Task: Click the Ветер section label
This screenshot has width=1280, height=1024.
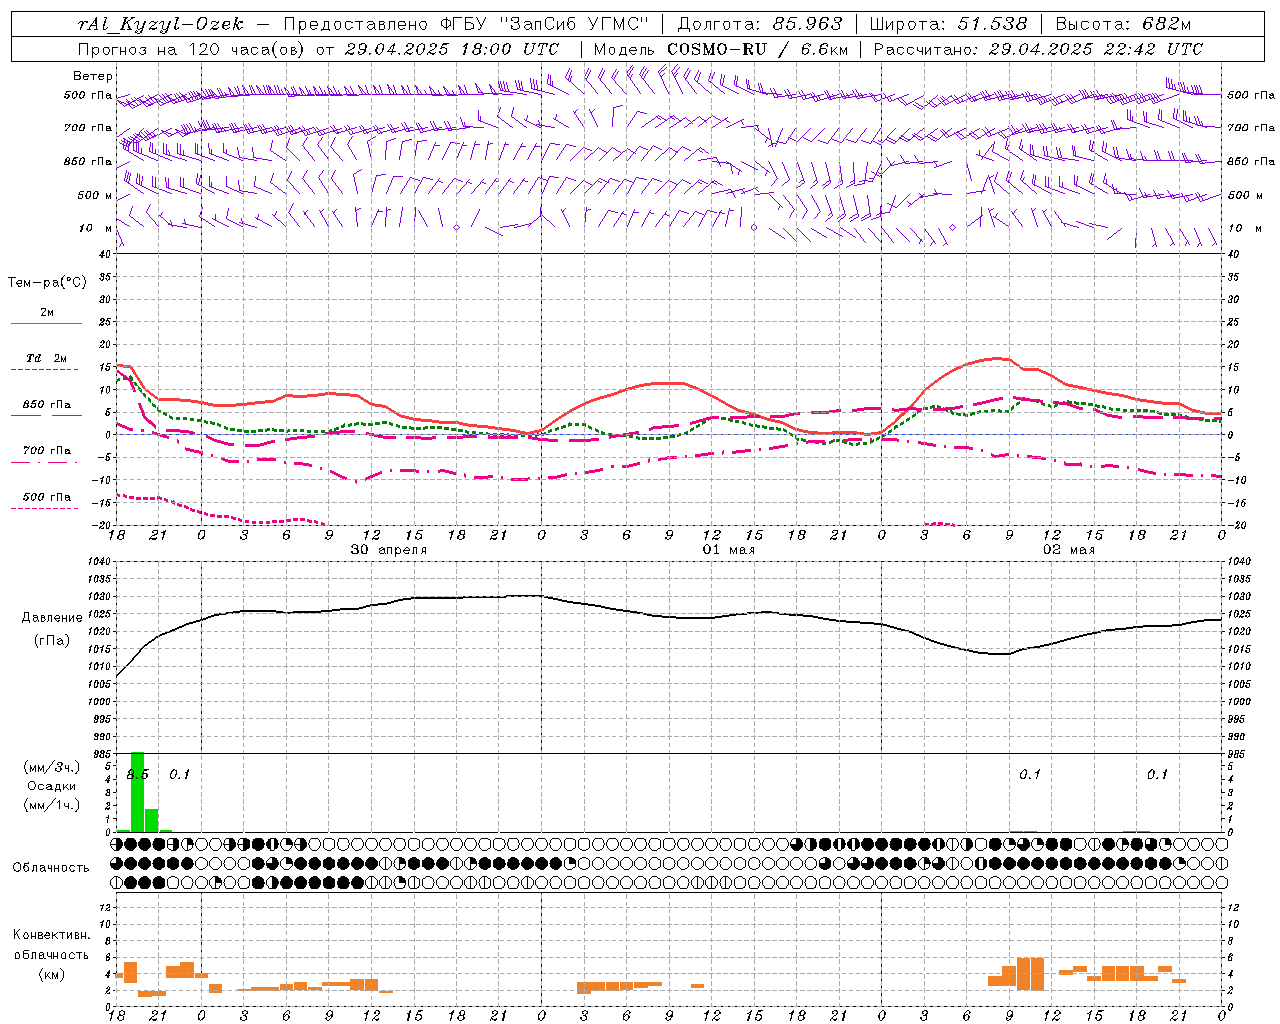Action: pyautogui.click(x=93, y=76)
